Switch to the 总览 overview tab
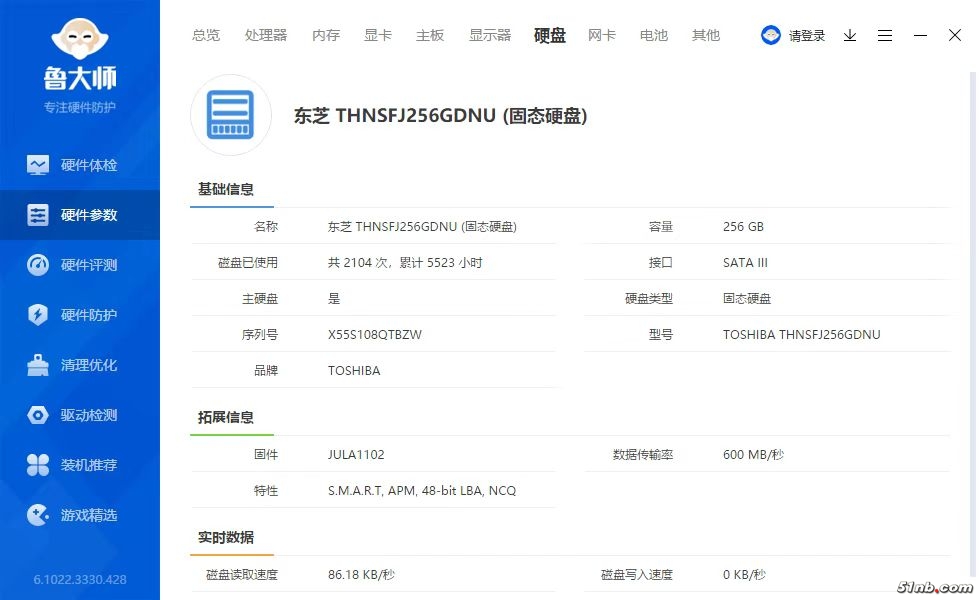The image size is (980, 600). (206, 35)
